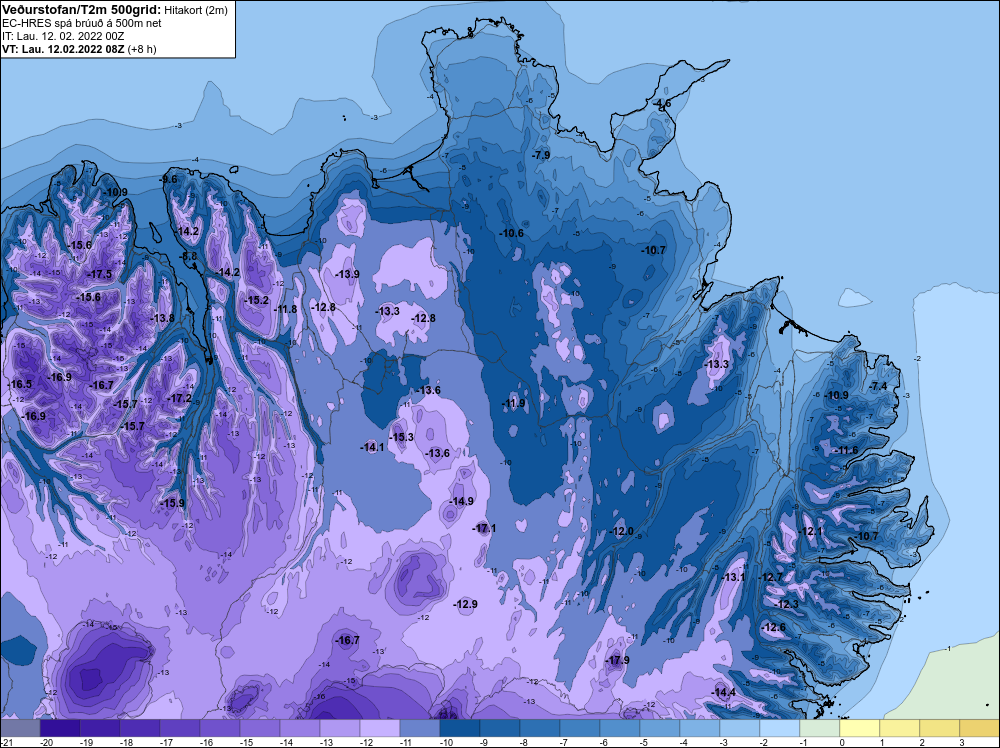Click the -12.1 temperature value
The image size is (1000, 748).
[x=811, y=532]
